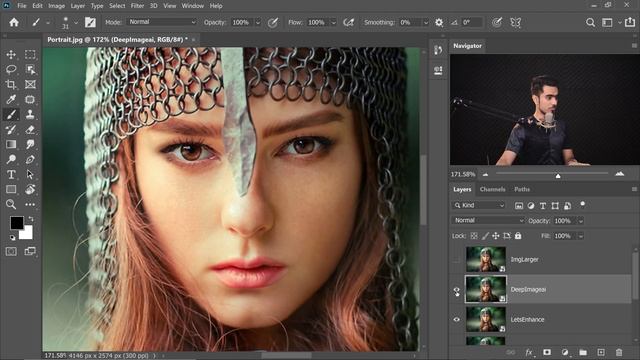Select the Eraser tool
Screen dimensions: 640x360
[30, 129]
